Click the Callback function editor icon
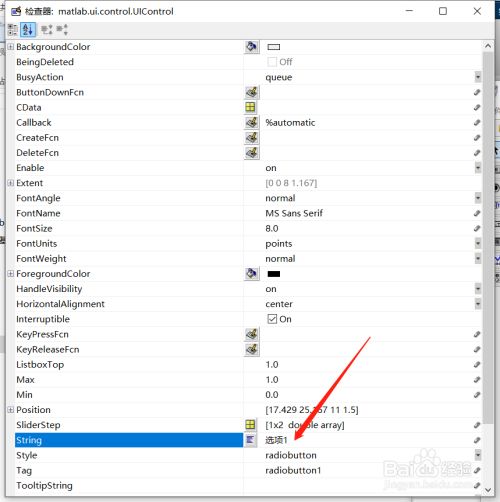 click(252, 122)
